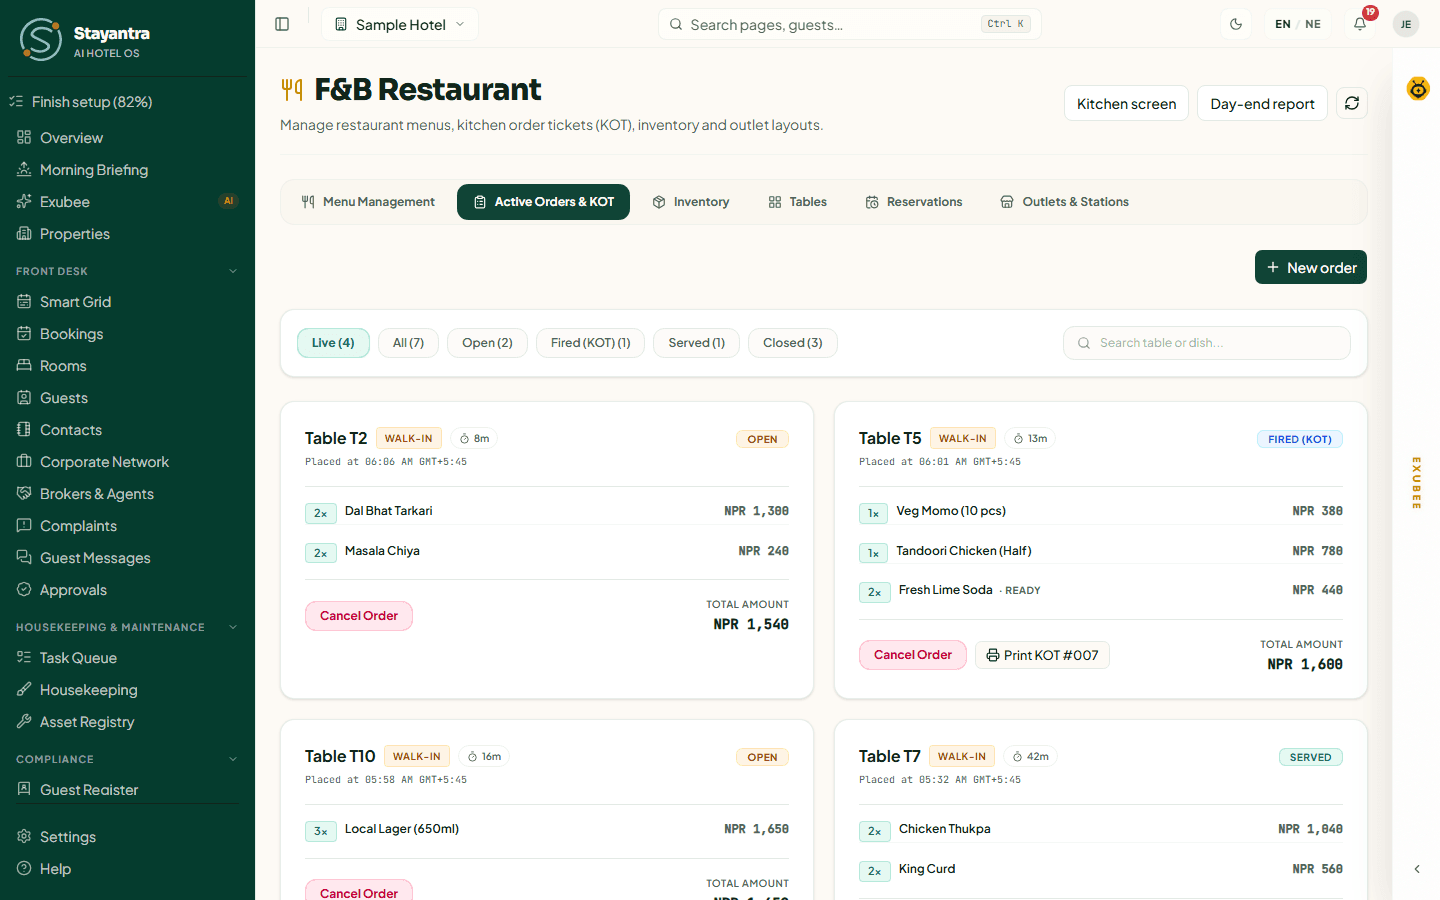Filter orders by Fired (KOT) (1)
Image resolution: width=1440 pixels, height=900 pixels.
click(590, 343)
